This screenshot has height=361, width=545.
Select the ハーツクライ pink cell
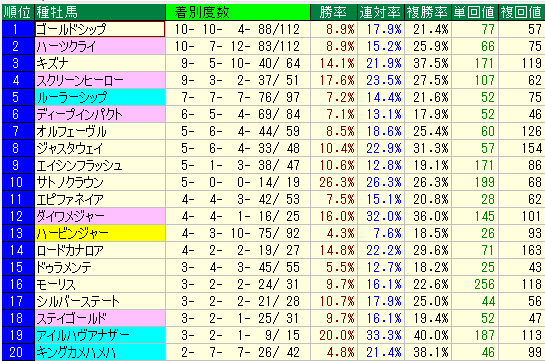100,46
